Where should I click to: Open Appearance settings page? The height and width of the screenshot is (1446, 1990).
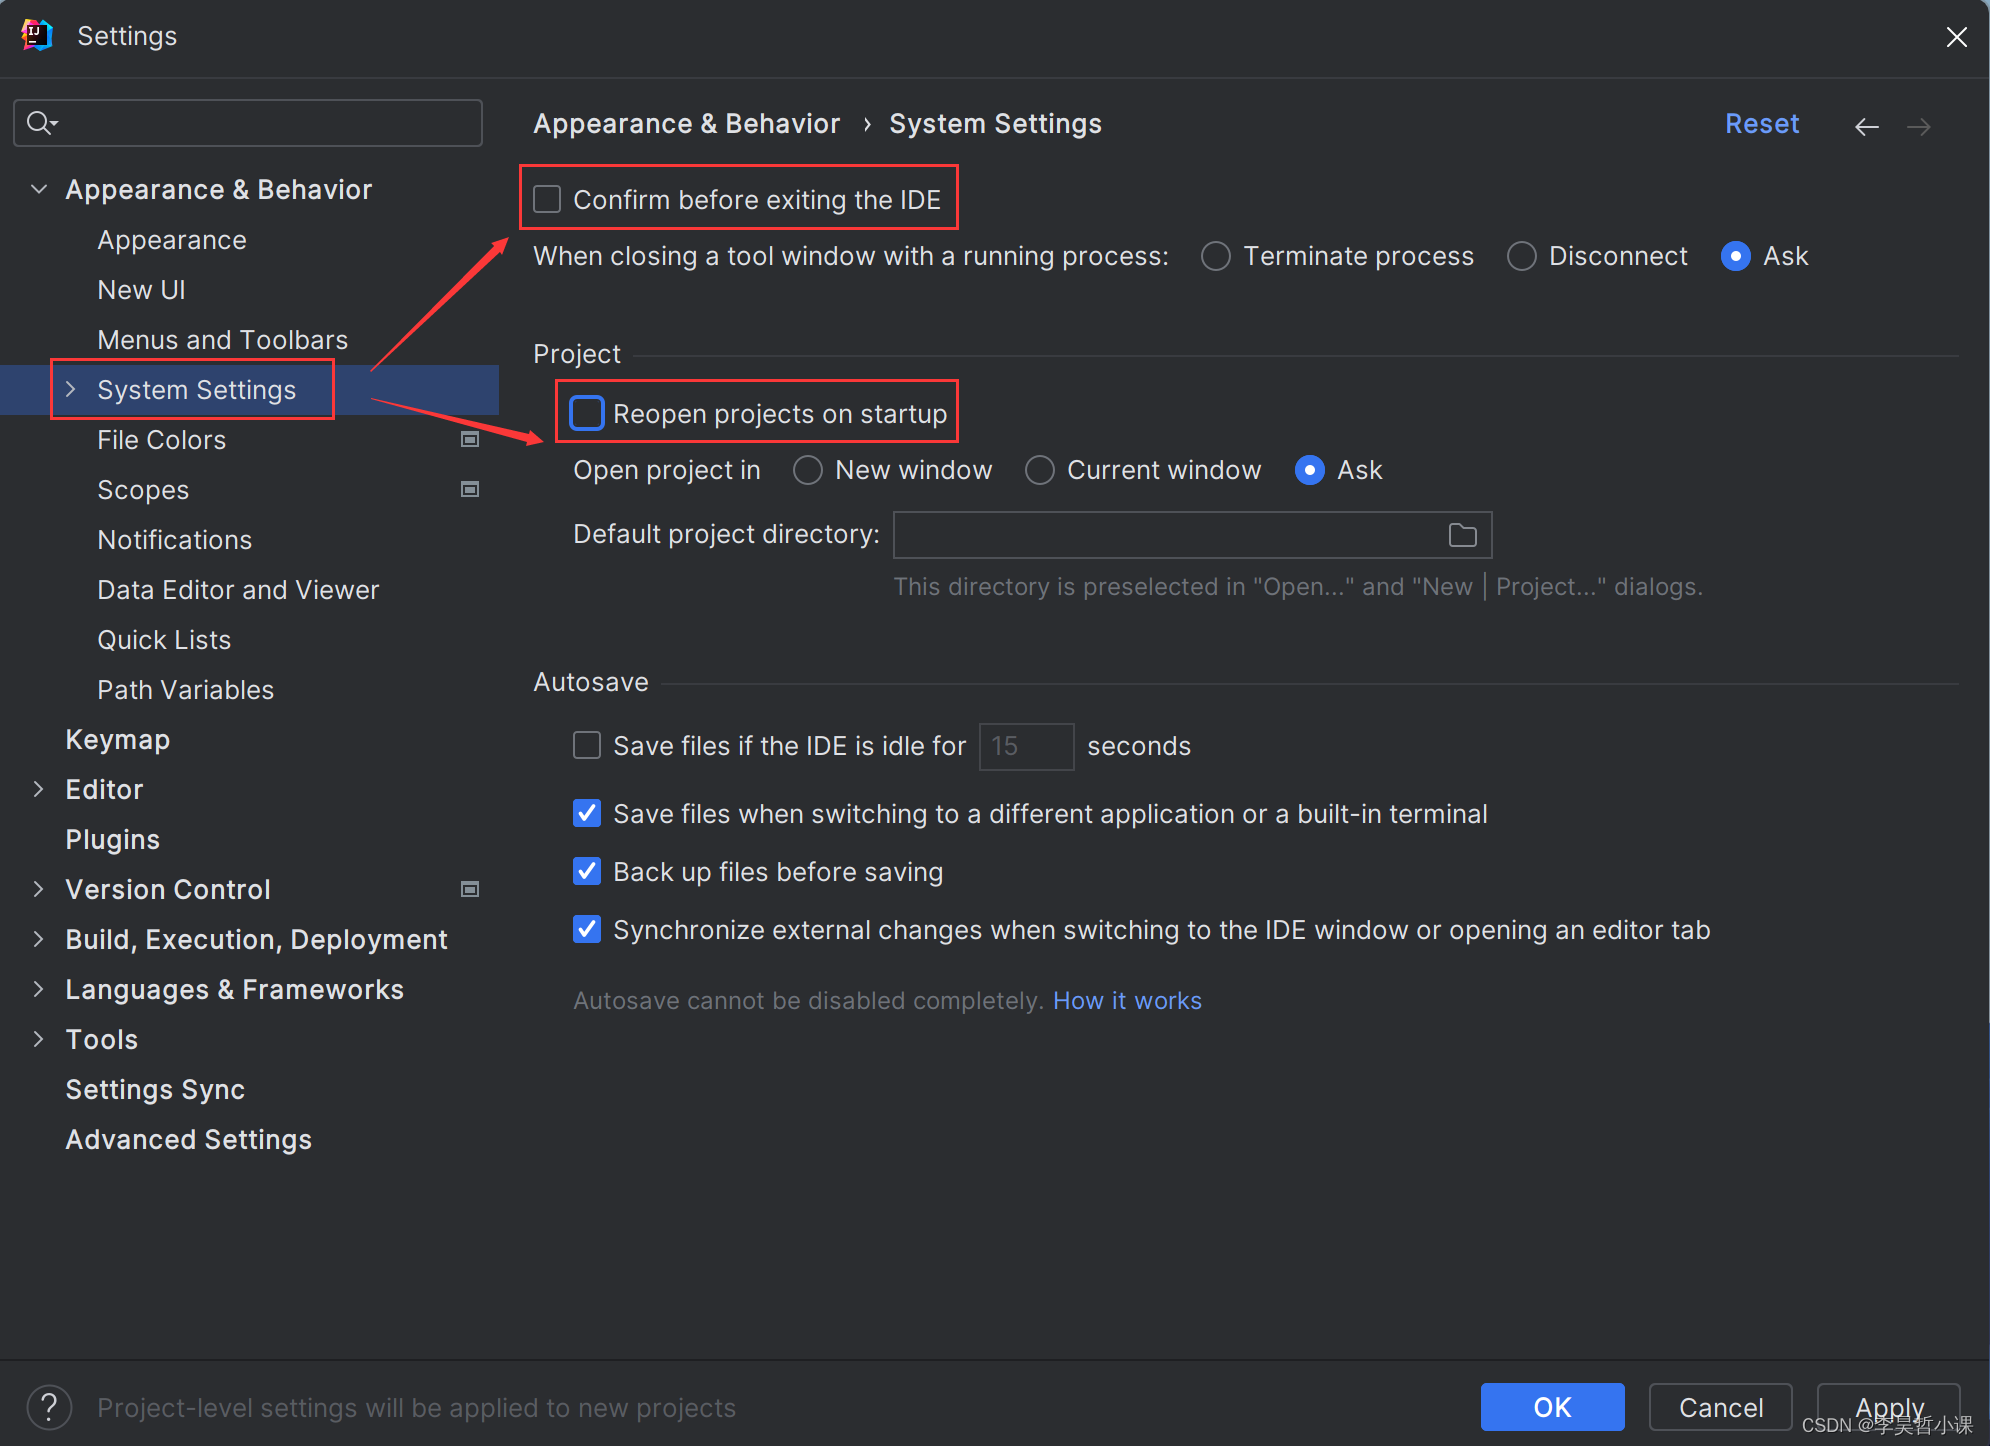click(x=172, y=240)
